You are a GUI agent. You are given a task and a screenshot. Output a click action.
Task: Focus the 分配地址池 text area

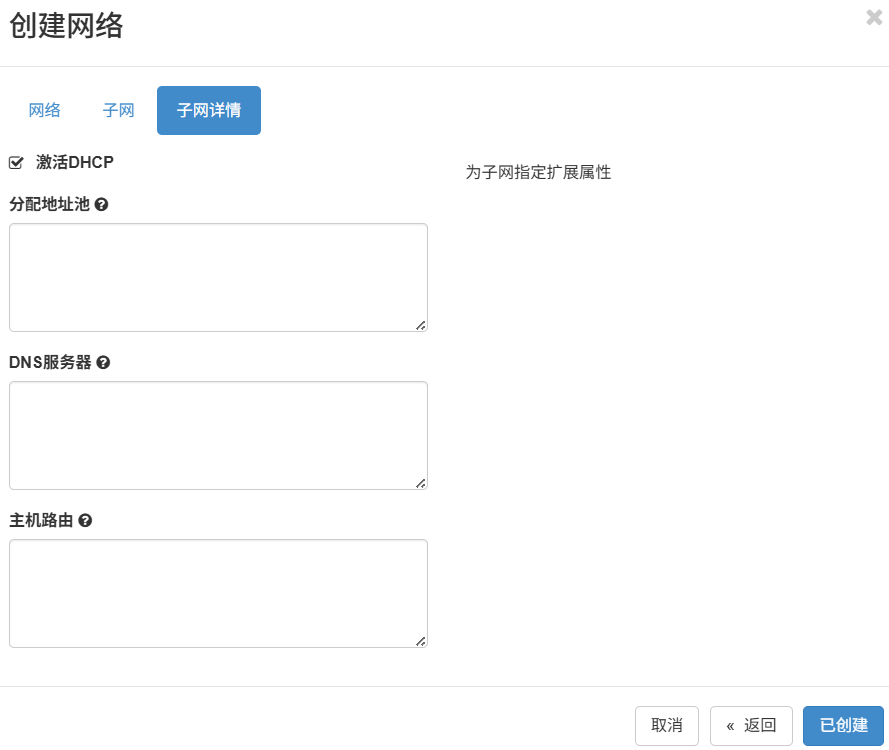pyautogui.click(x=218, y=277)
